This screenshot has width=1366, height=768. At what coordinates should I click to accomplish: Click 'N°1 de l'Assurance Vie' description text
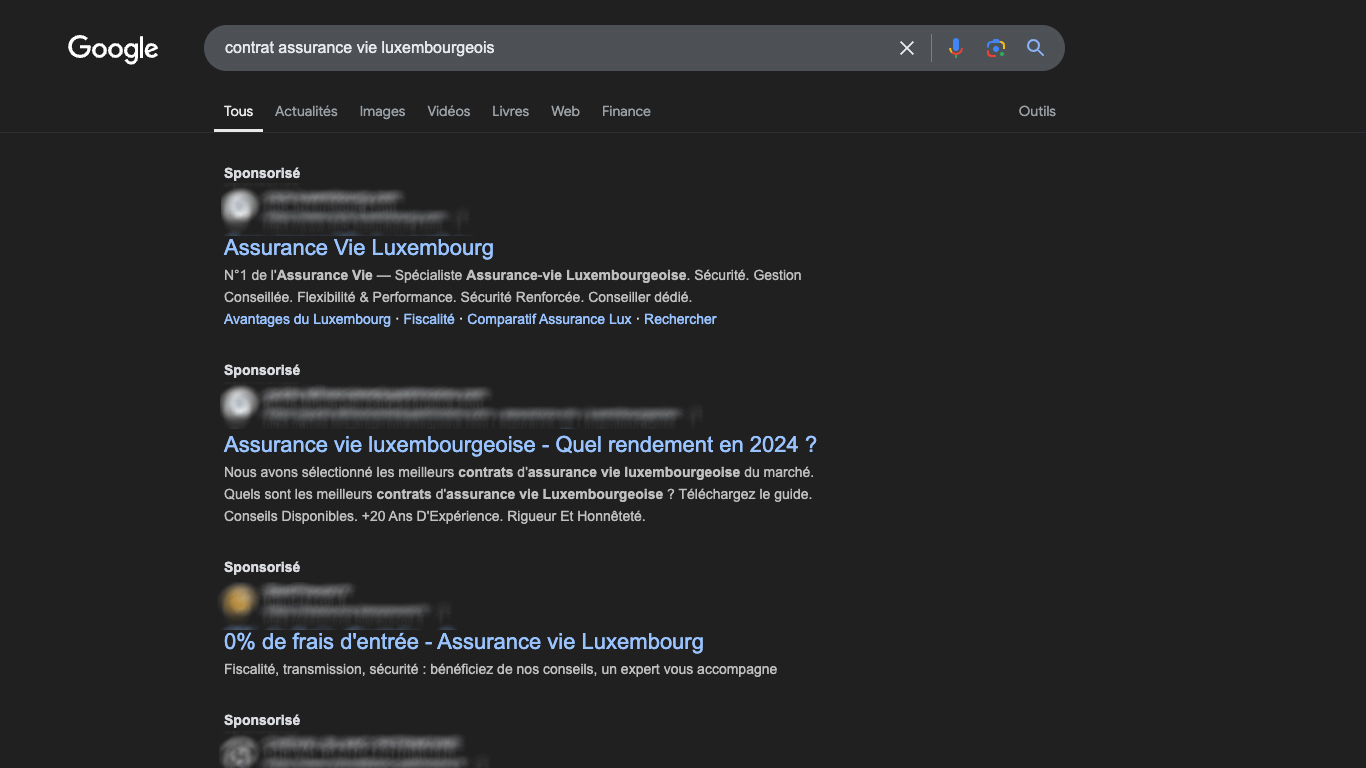click(513, 286)
